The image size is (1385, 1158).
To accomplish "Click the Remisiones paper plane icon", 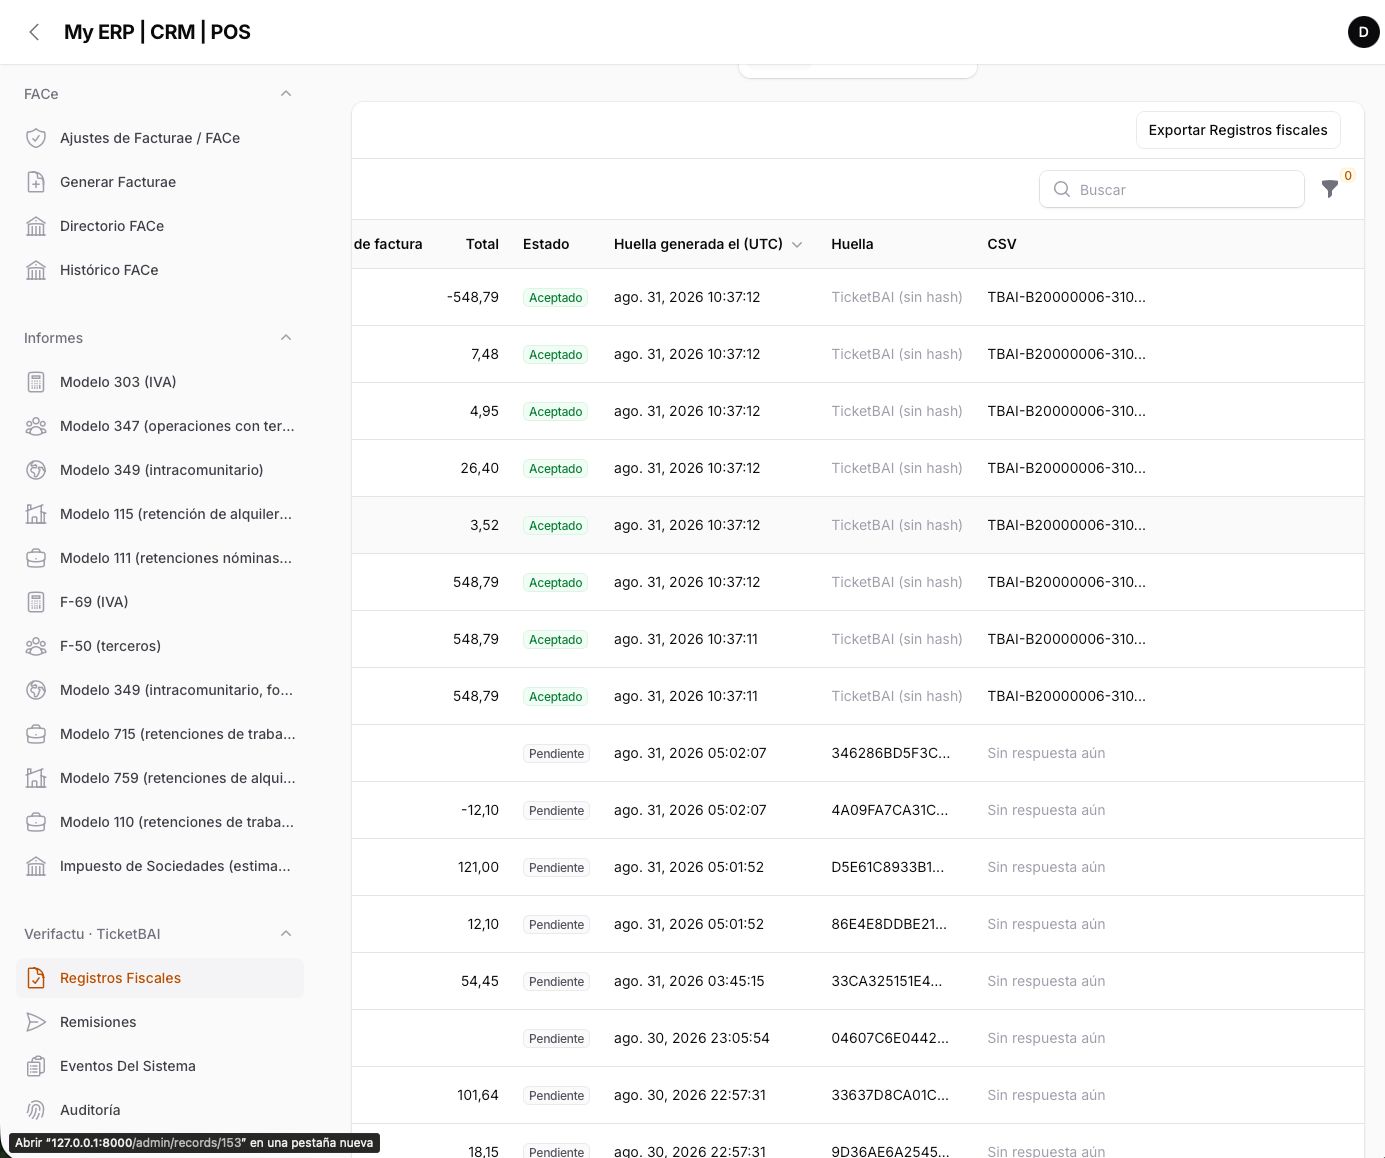I will (x=36, y=1022).
